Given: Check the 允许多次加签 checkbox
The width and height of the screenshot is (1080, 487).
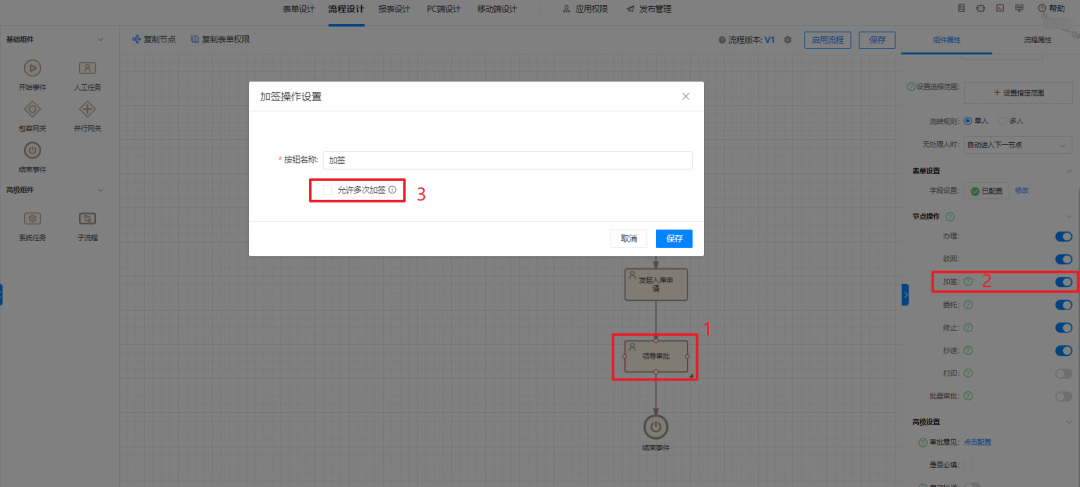Looking at the screenshot, I should click(x=327, y=190).
